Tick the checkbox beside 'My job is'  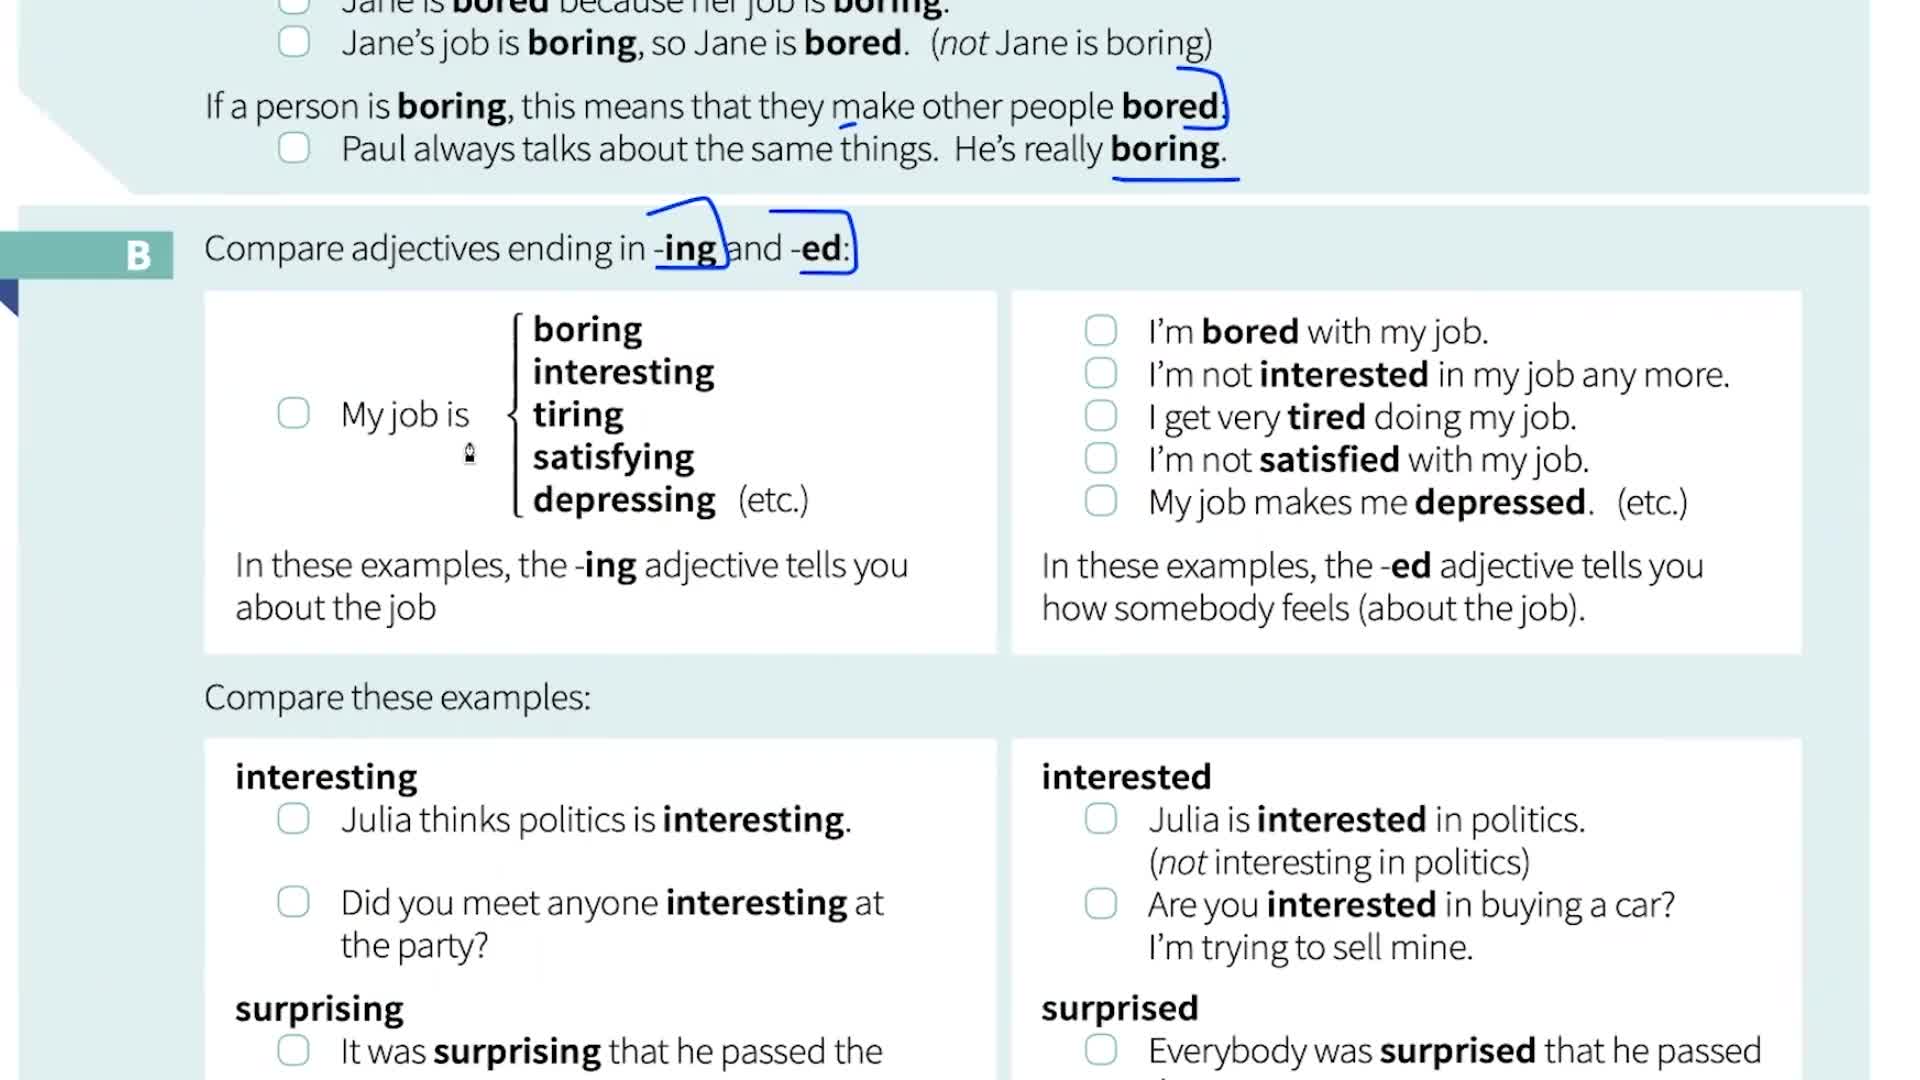[x=293, y=413]
